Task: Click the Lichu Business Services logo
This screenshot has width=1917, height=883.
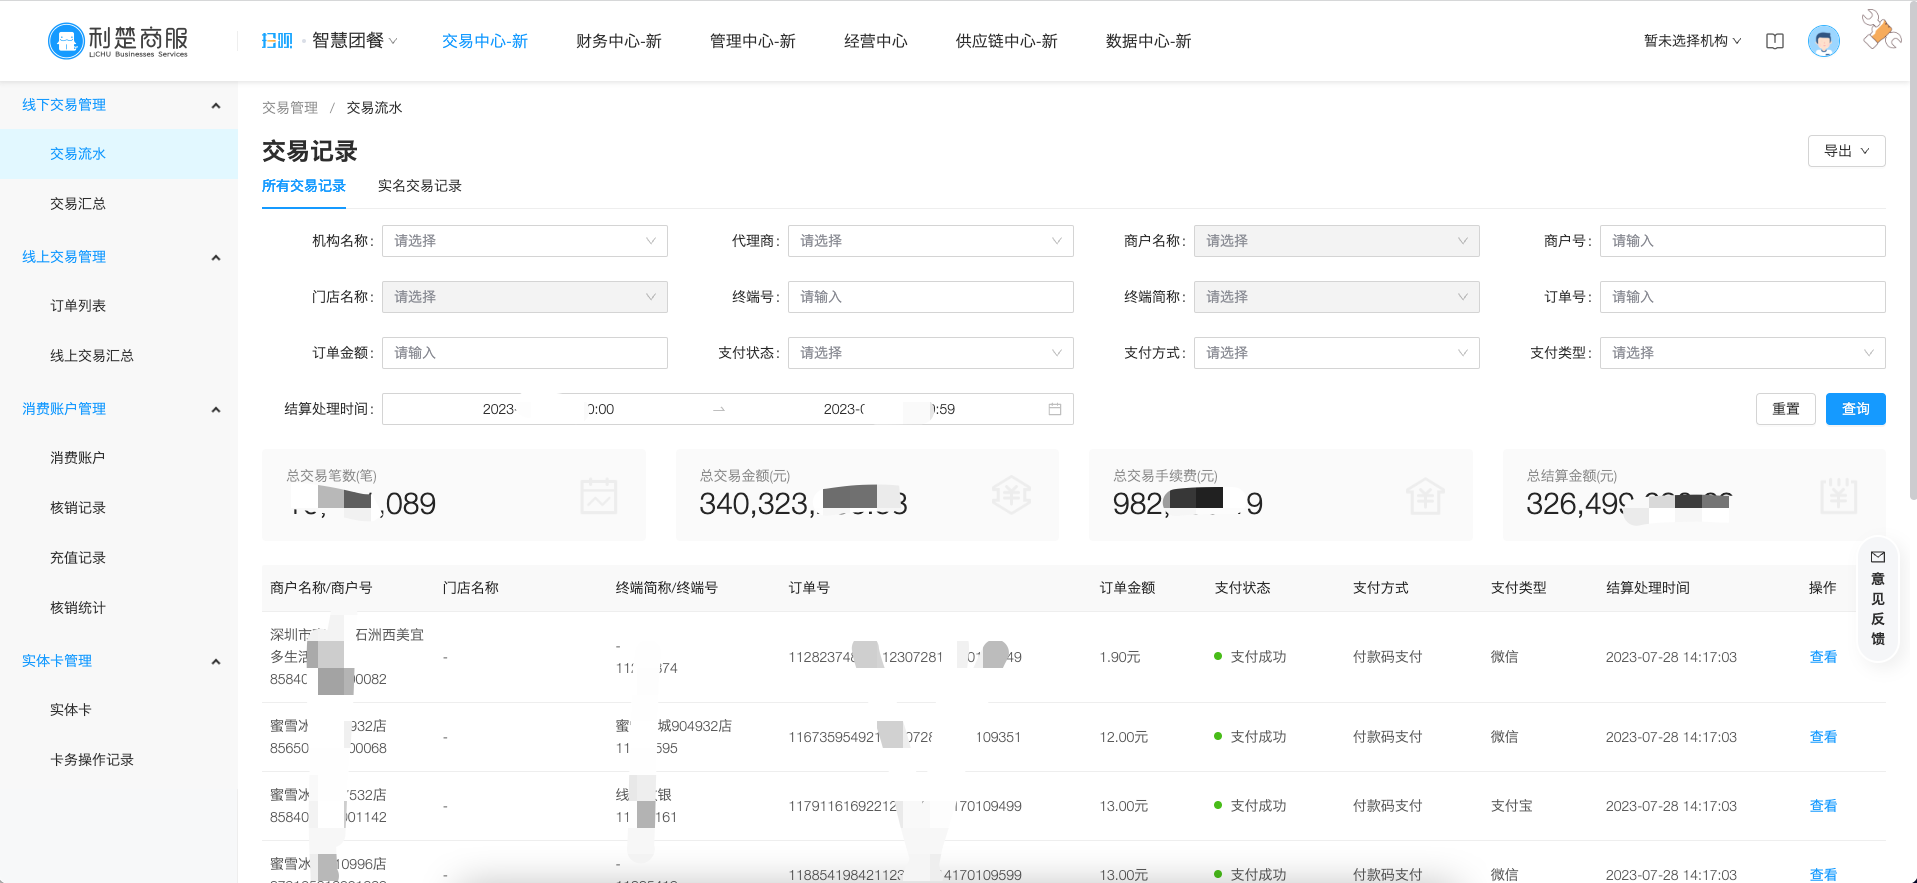Action: [x=118, y=41]
